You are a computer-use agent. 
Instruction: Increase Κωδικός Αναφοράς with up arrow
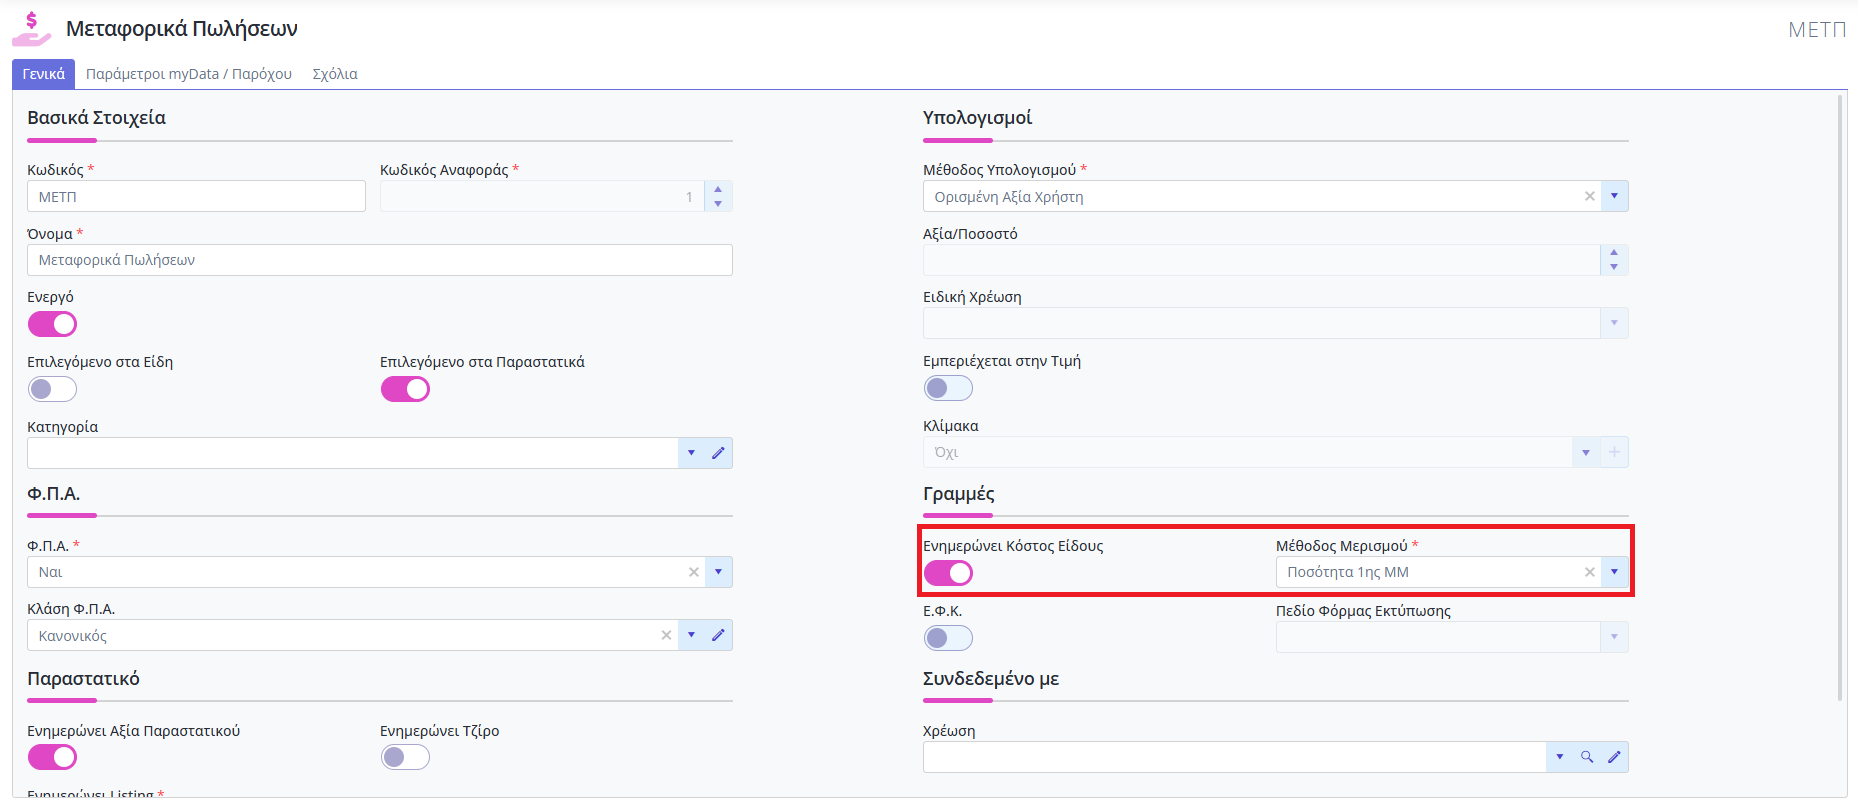click(718, 189)
